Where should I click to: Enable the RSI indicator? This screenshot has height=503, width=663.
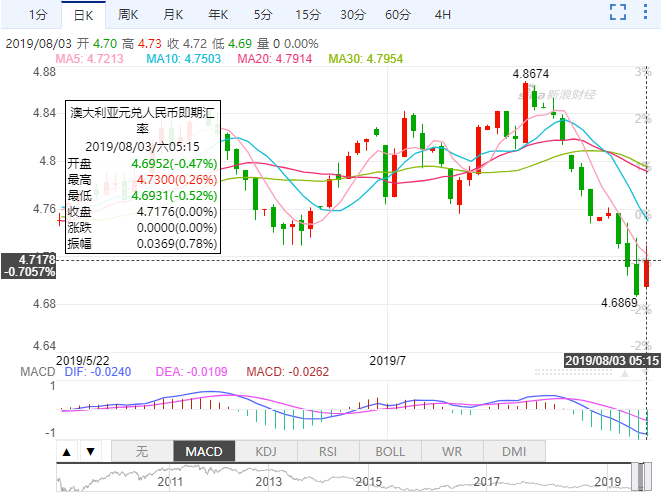[328, 452]
